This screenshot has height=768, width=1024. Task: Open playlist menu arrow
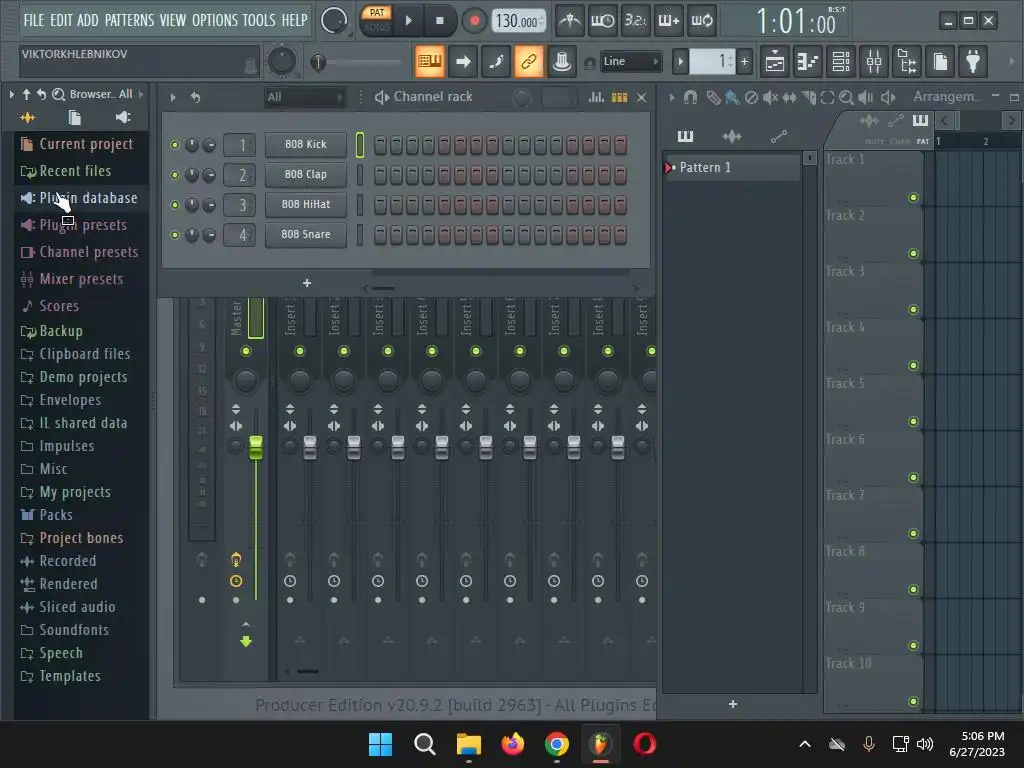tap(671, 97)
